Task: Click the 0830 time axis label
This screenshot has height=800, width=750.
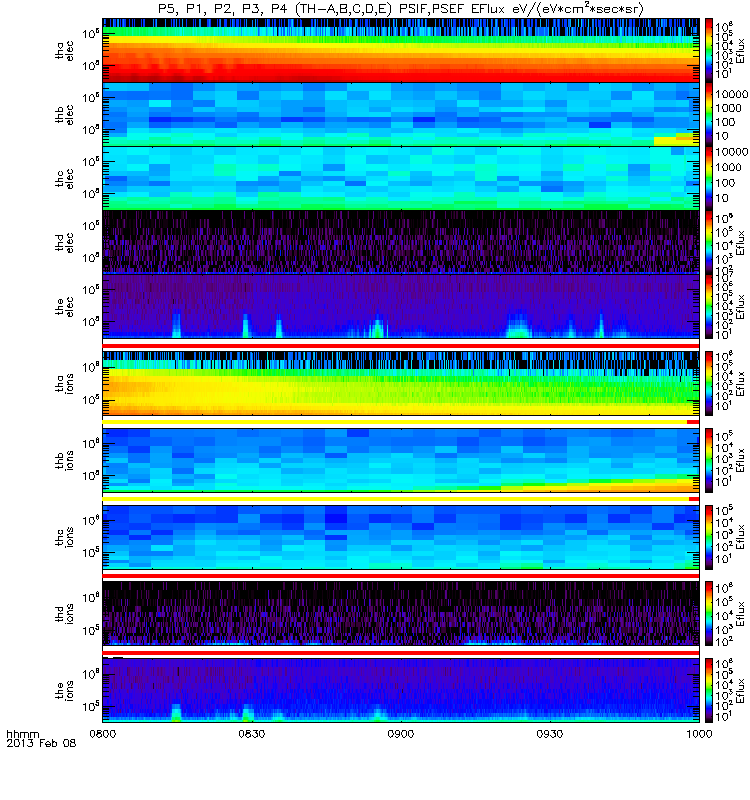Action: 252,734
